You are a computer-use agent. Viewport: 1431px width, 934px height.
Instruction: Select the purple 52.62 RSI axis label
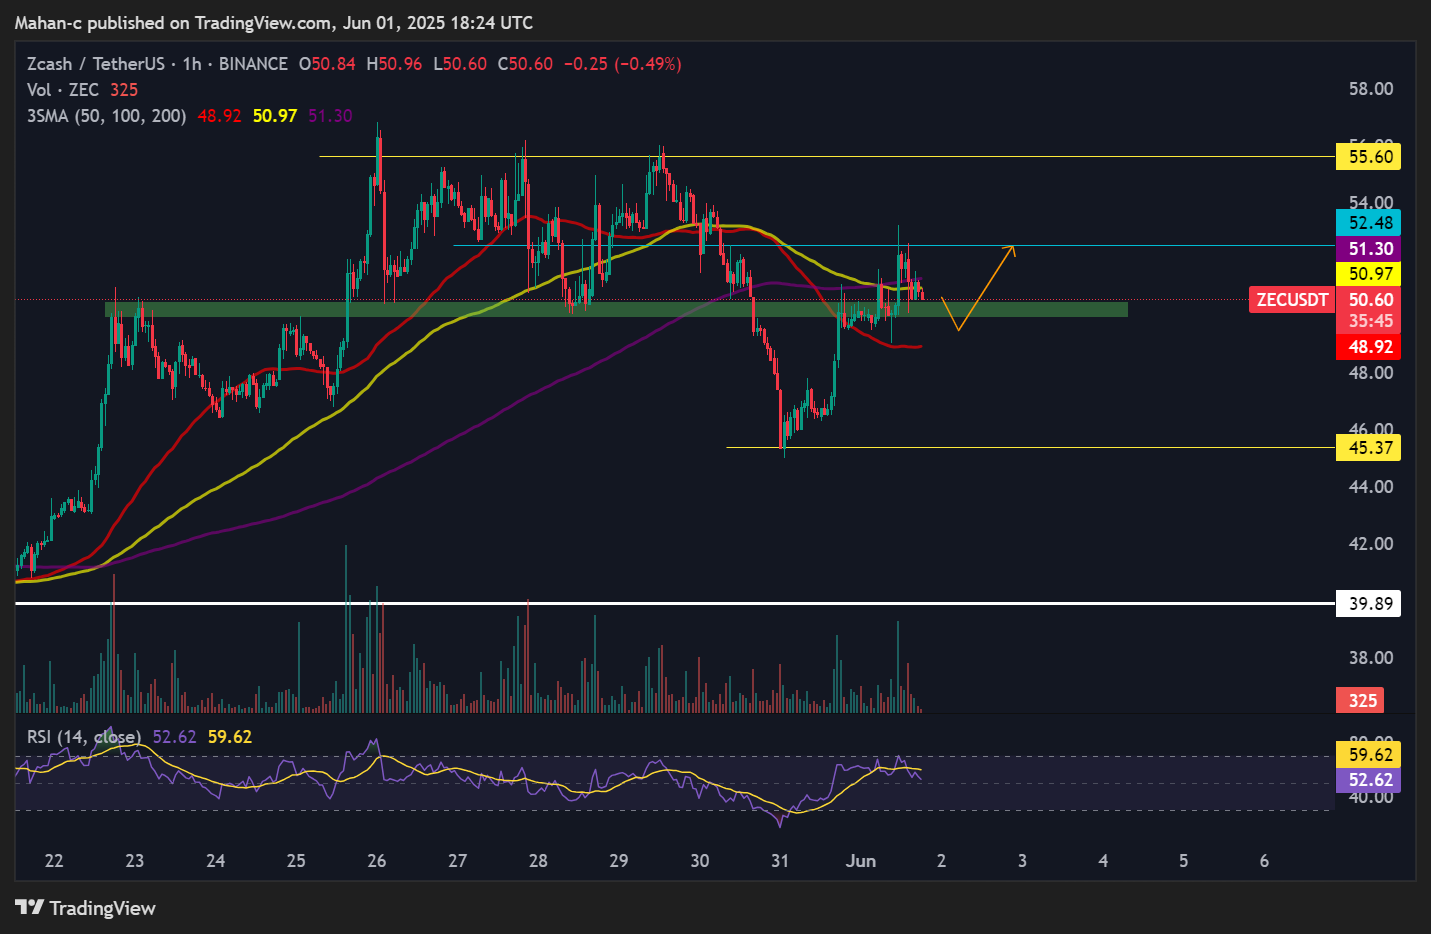coord(1369,780)
